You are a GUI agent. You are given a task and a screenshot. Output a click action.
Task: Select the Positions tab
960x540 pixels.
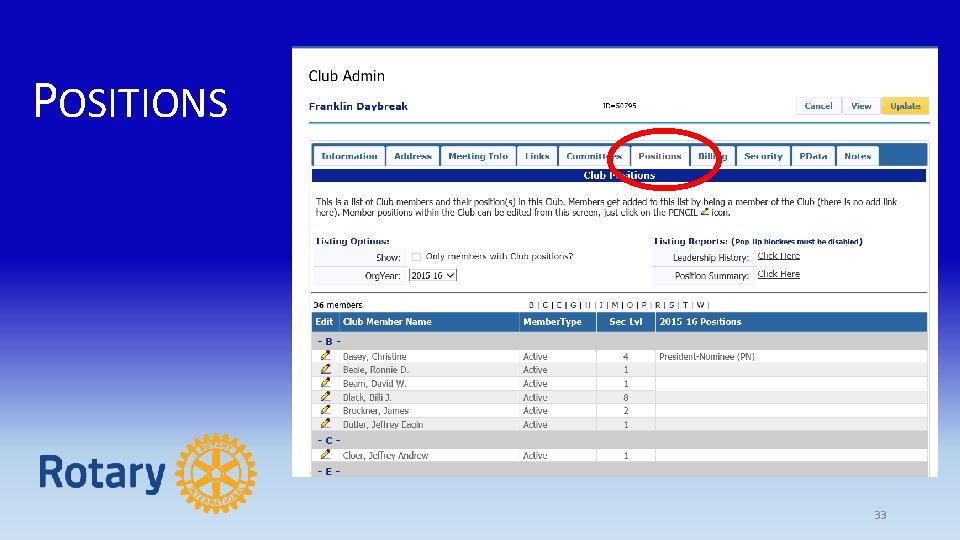659,156
